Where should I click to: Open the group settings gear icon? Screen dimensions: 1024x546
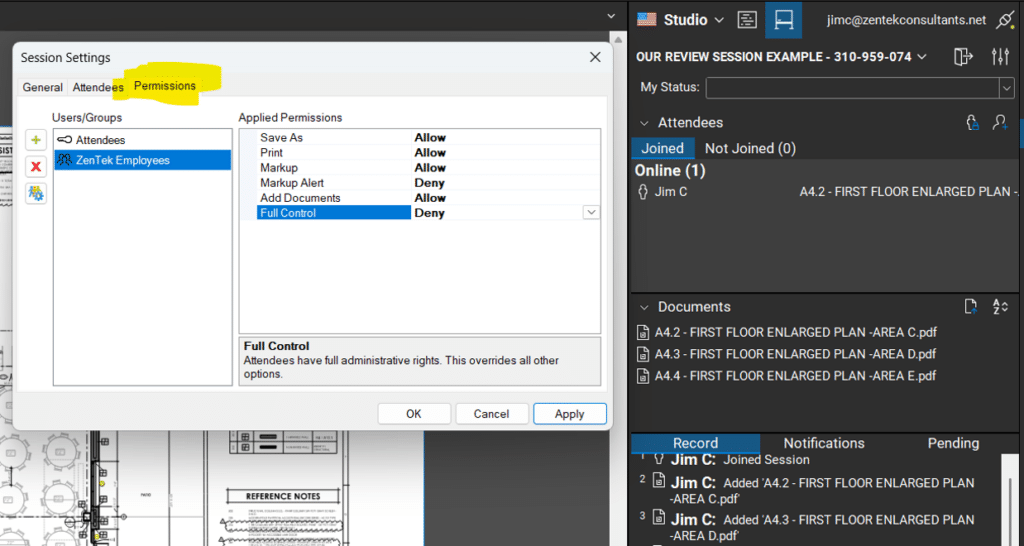click(x=36, y=193)
